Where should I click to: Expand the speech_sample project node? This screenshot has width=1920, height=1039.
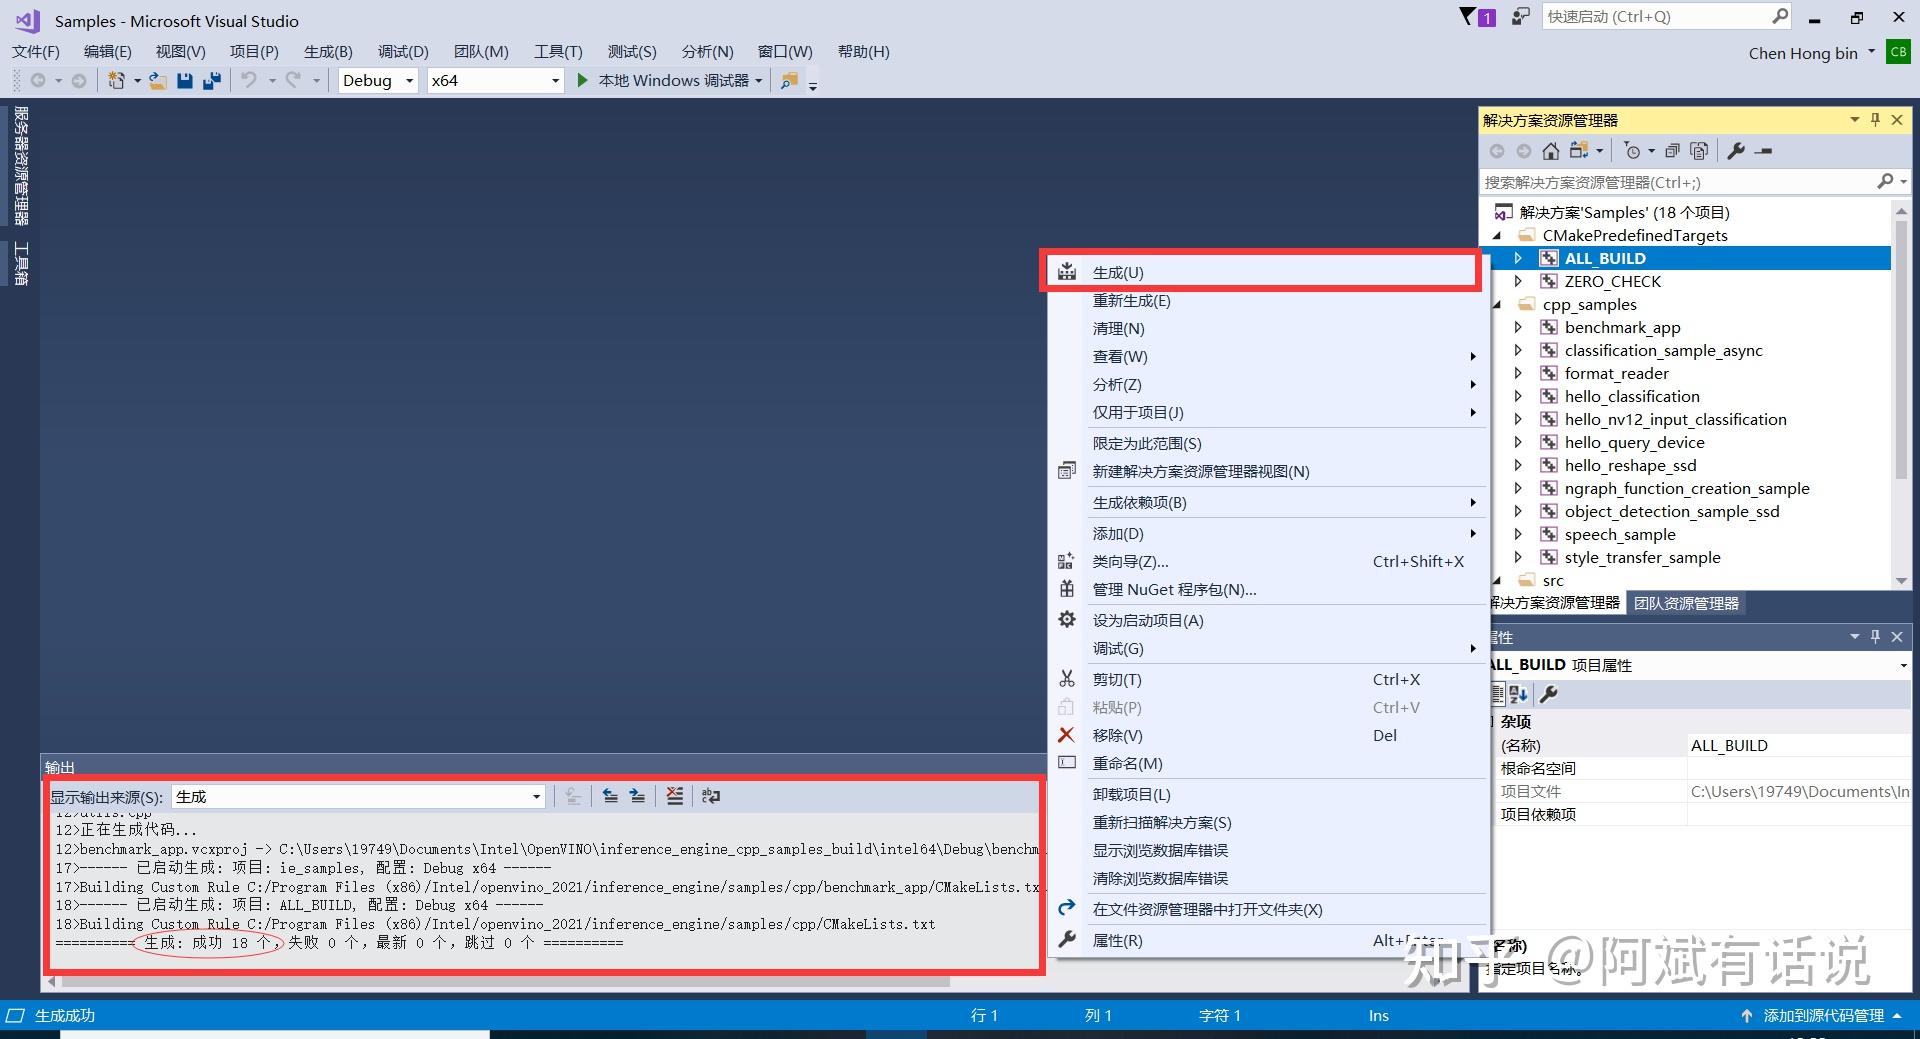click(1518, 534)
